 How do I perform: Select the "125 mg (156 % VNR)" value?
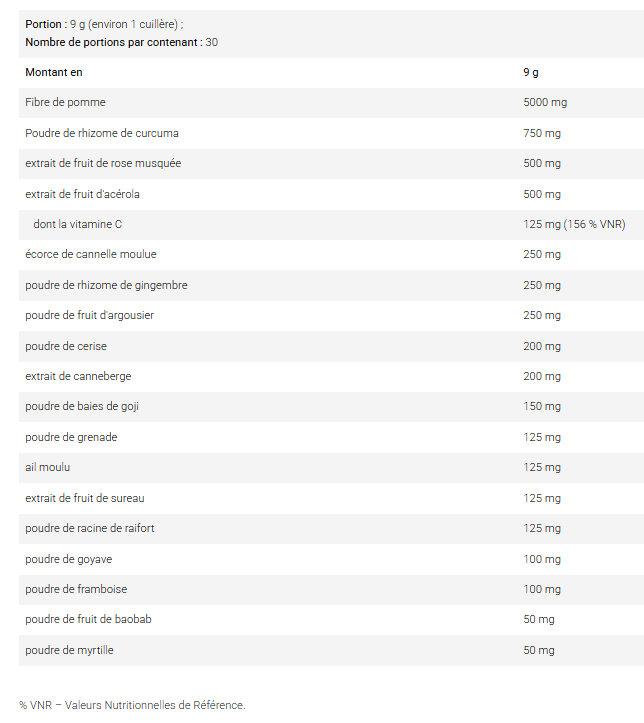574,224
